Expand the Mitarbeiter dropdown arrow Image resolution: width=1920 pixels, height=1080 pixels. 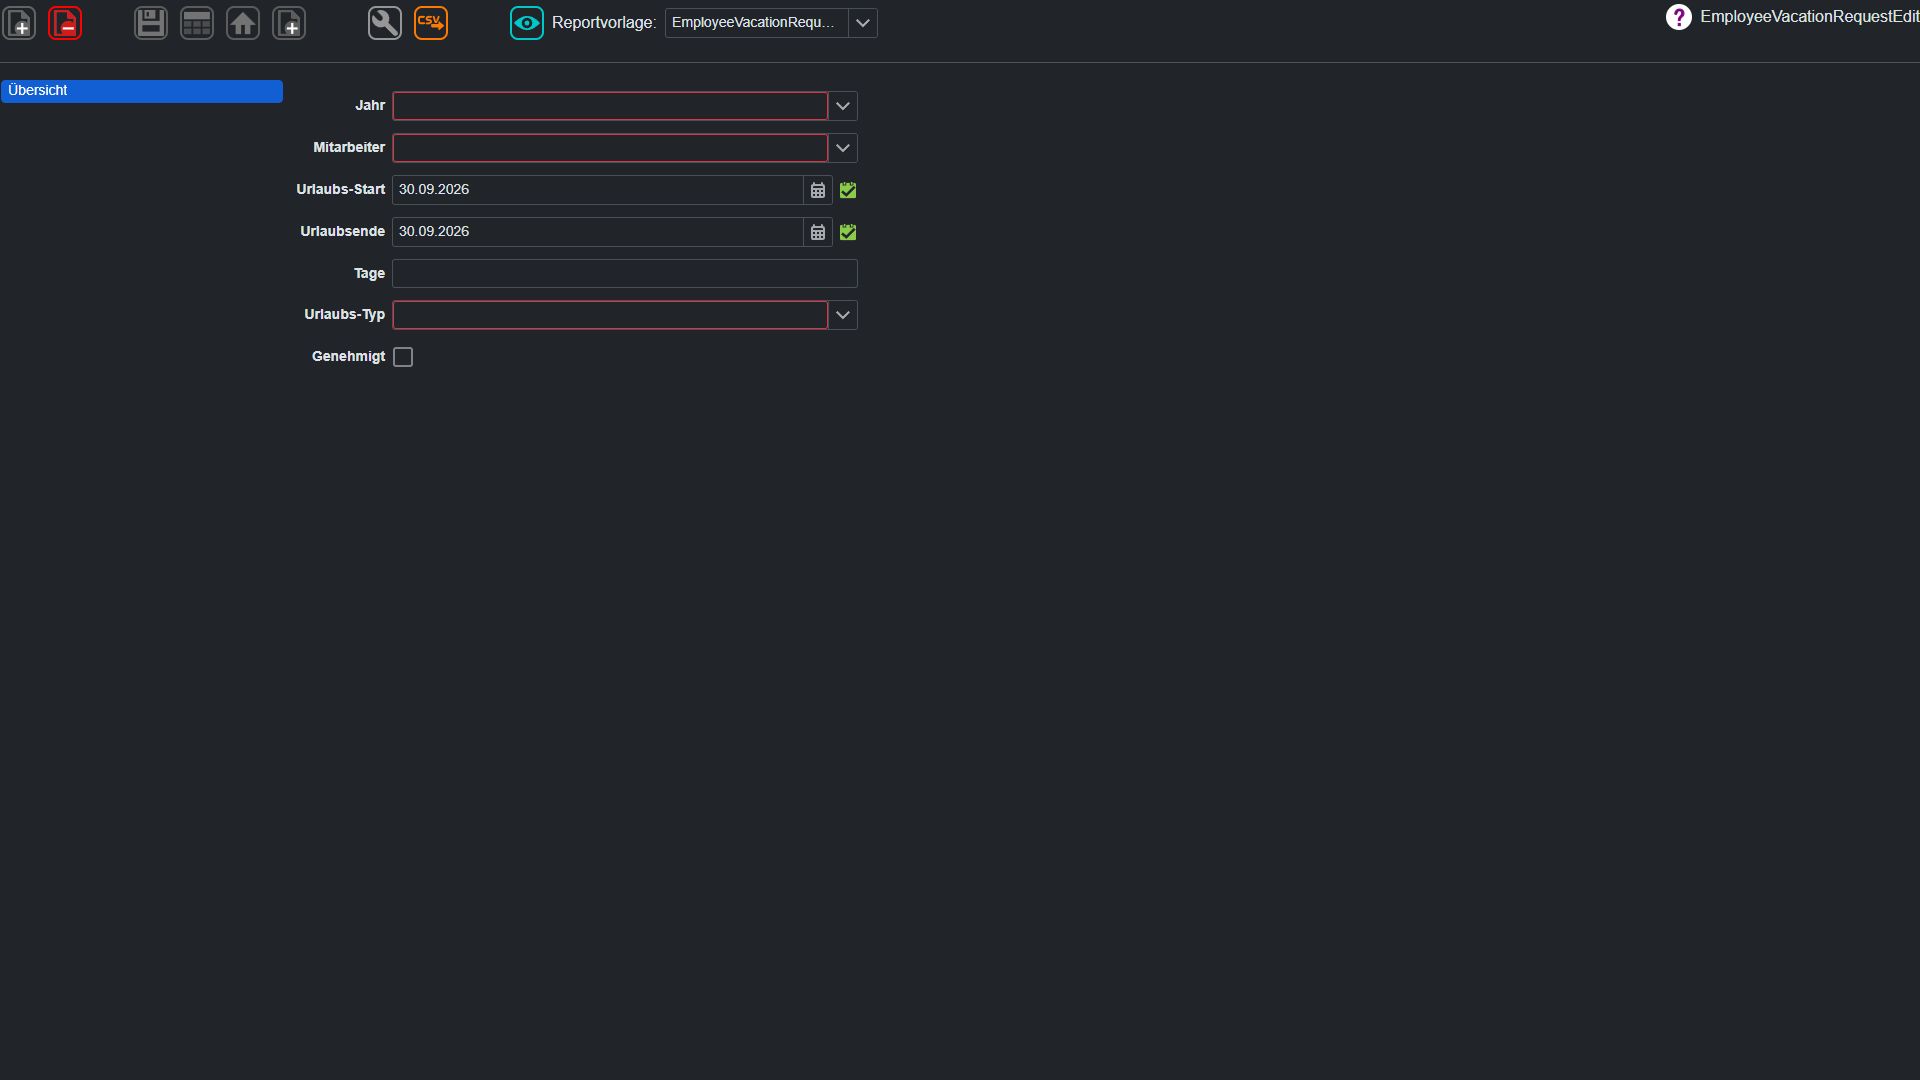point(843,148)
